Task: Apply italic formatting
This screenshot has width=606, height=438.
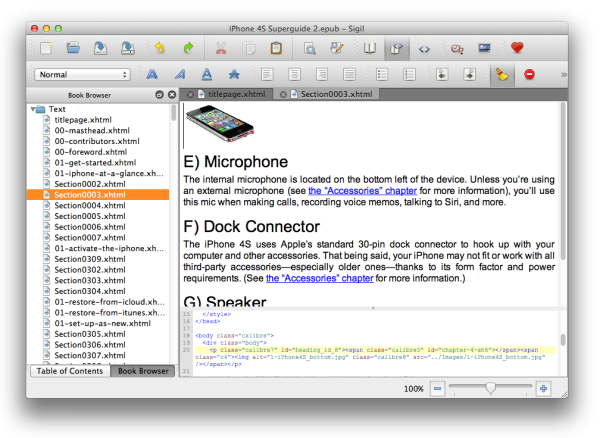Action: (x=180, y=74)
